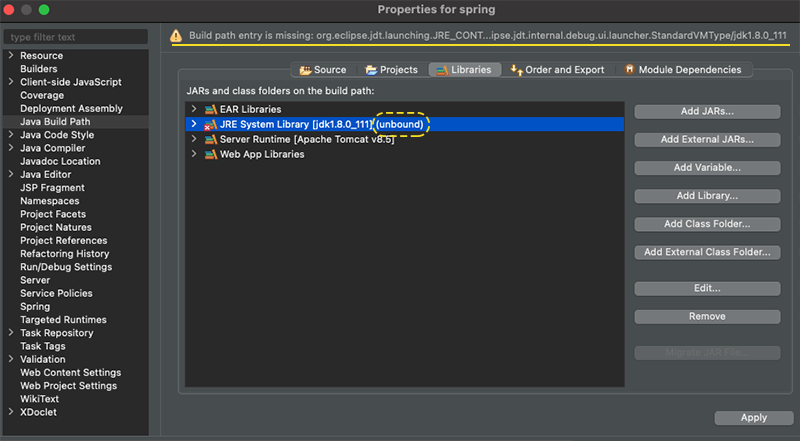Switch to the Projects tab
Viewport: 800px width, 441px height.
(x=391, y=70)
